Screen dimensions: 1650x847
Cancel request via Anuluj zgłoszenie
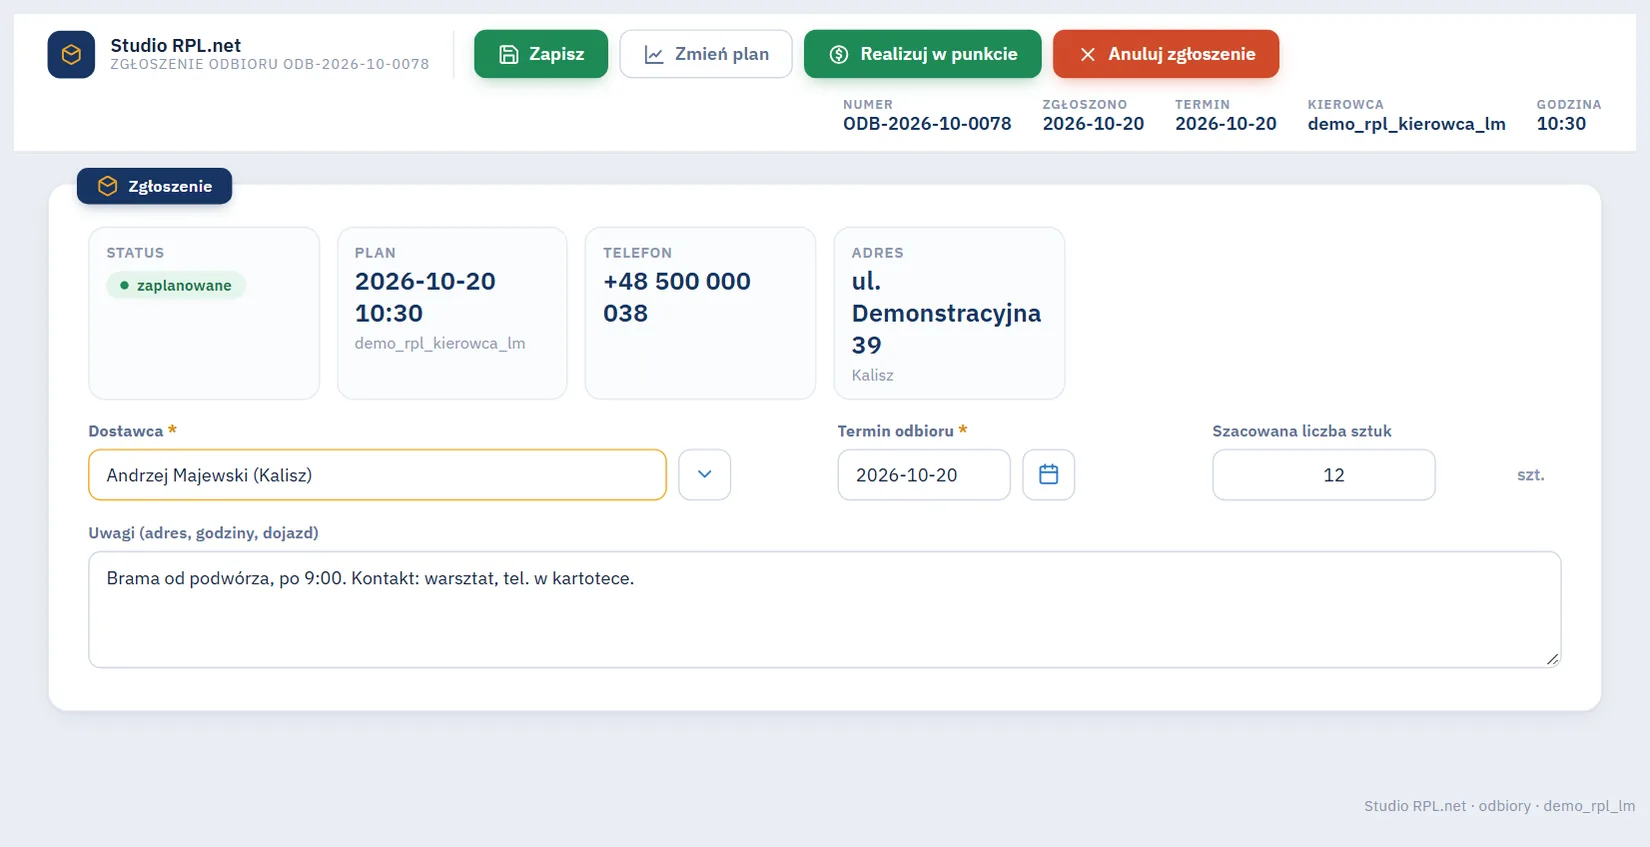pos(1166,54)
